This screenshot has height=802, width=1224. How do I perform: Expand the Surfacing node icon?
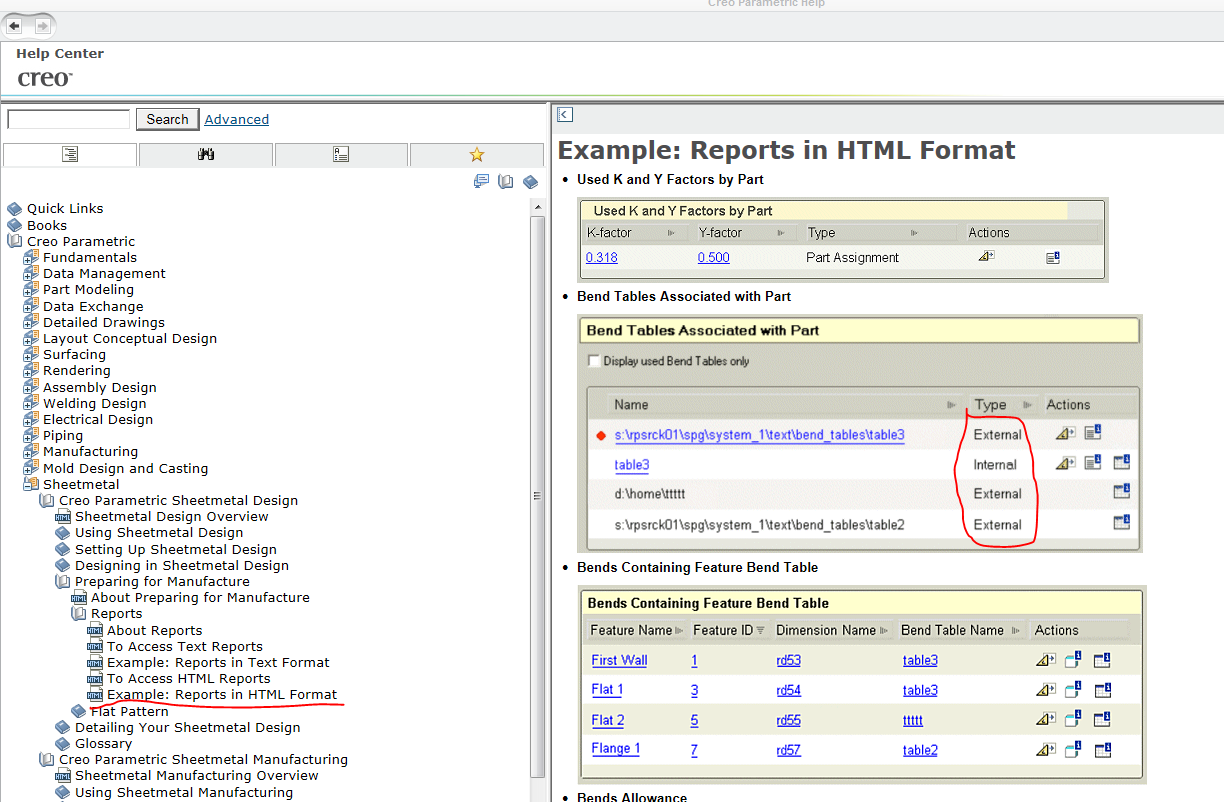(31, 354)
